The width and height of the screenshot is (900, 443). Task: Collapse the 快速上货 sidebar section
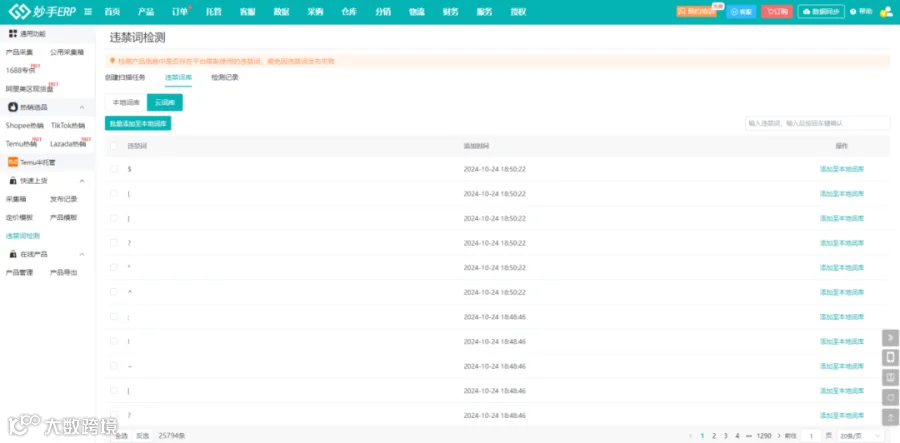point(82,181)
